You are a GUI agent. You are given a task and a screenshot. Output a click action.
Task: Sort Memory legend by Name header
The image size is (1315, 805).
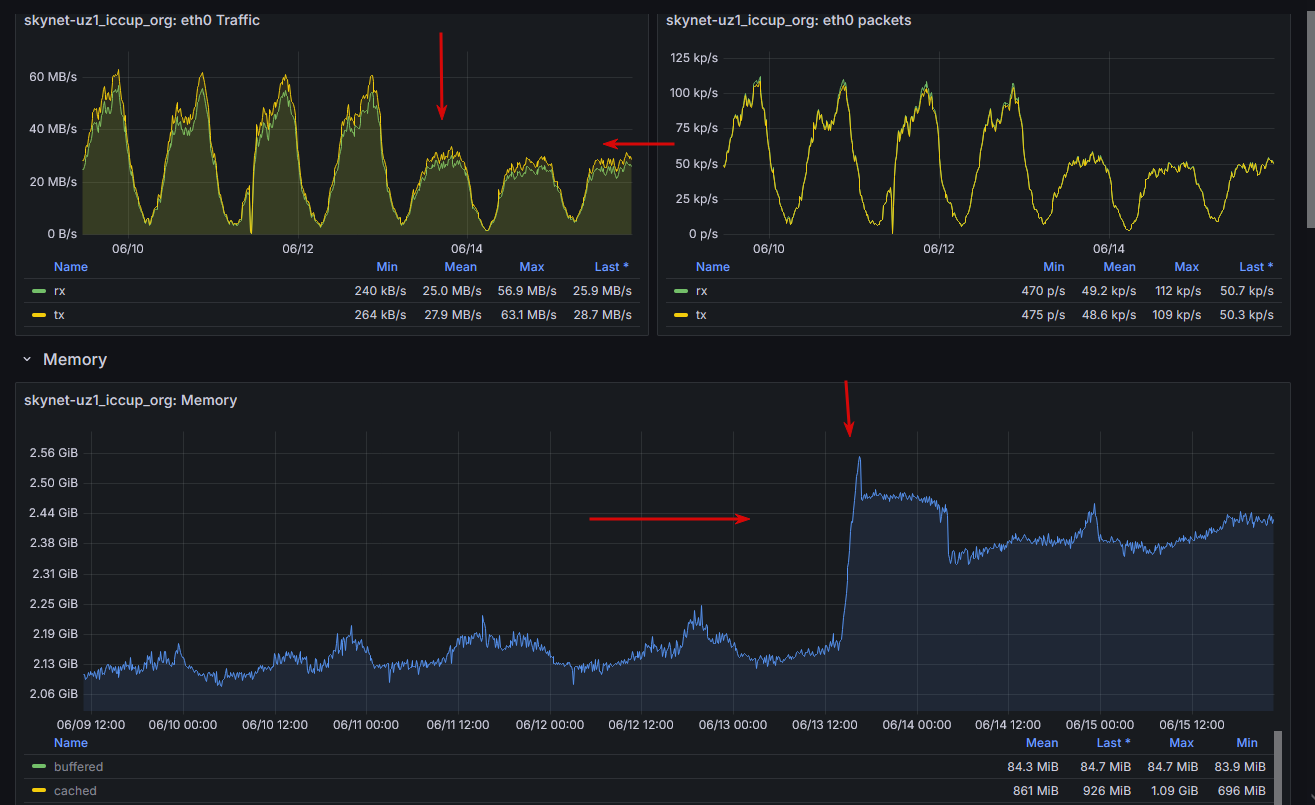(x=71, y=743)
